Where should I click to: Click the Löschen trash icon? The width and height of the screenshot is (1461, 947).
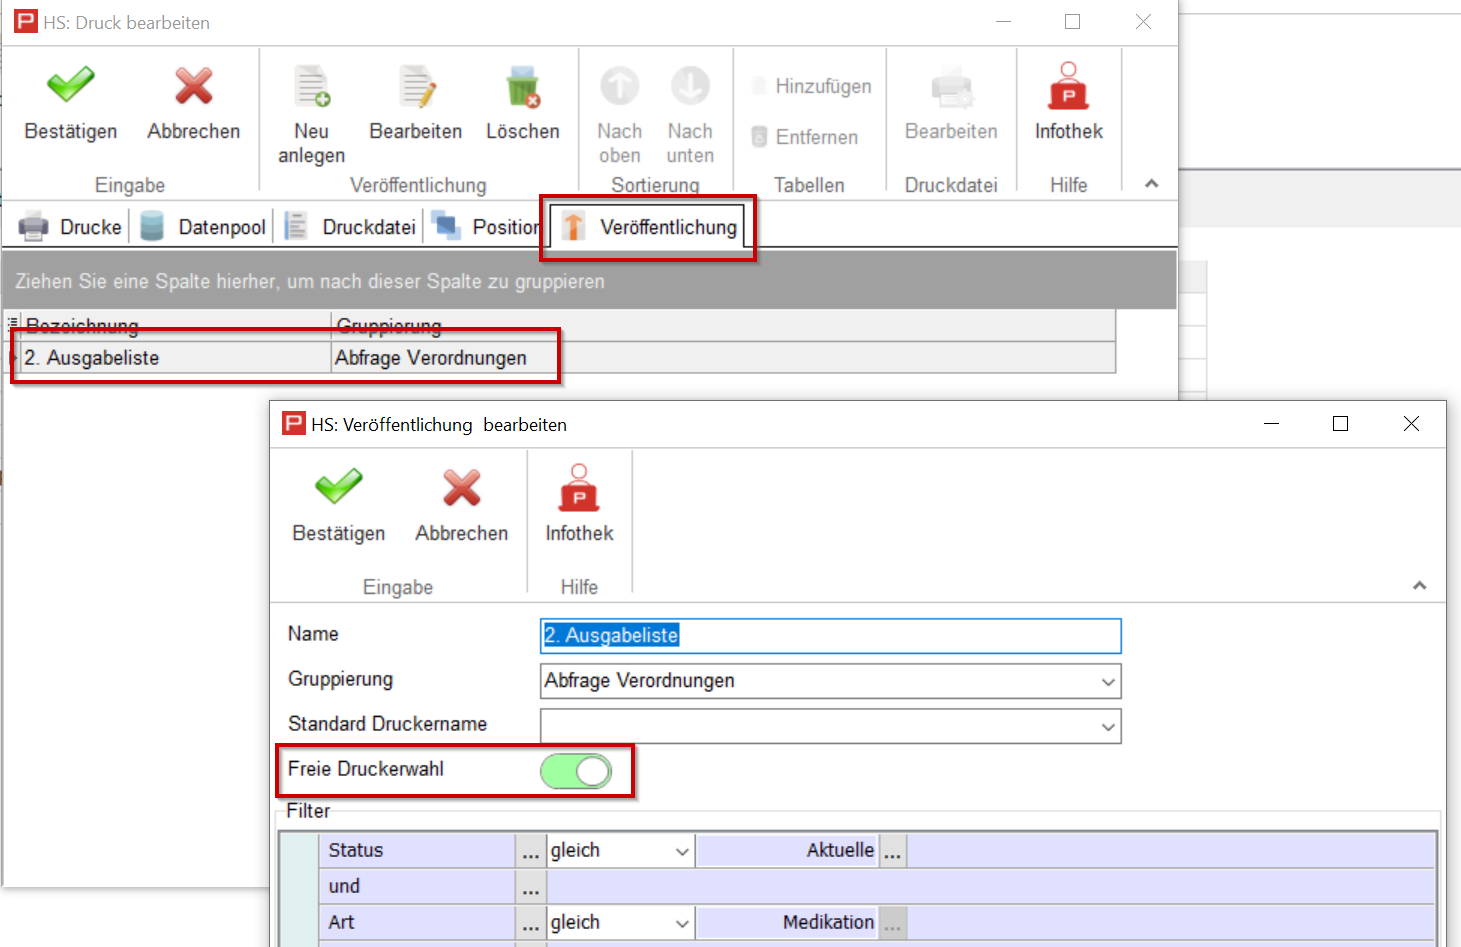[522, 88]
